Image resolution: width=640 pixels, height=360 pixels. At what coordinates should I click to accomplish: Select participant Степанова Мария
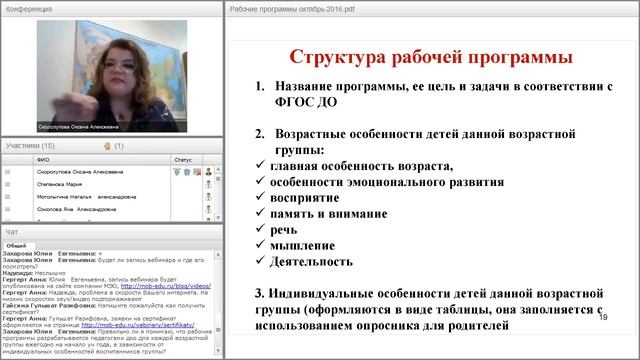(x=59, y=184)
